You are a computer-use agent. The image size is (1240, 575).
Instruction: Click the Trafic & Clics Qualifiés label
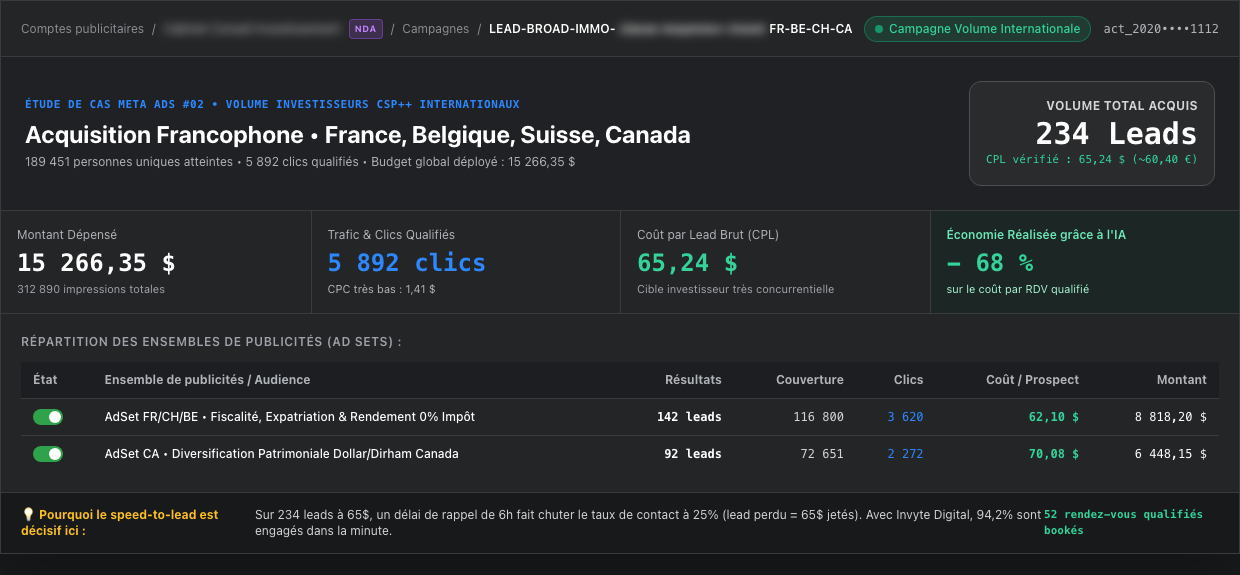click(391, 235)
